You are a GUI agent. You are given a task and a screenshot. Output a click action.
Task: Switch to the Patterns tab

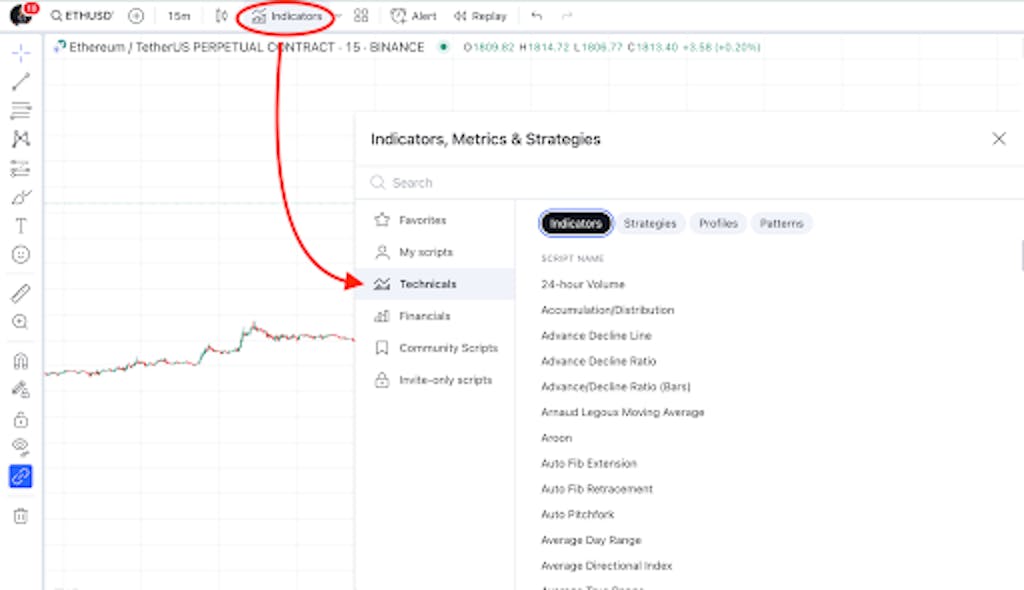pyautogui.click(x=781, y=223)
